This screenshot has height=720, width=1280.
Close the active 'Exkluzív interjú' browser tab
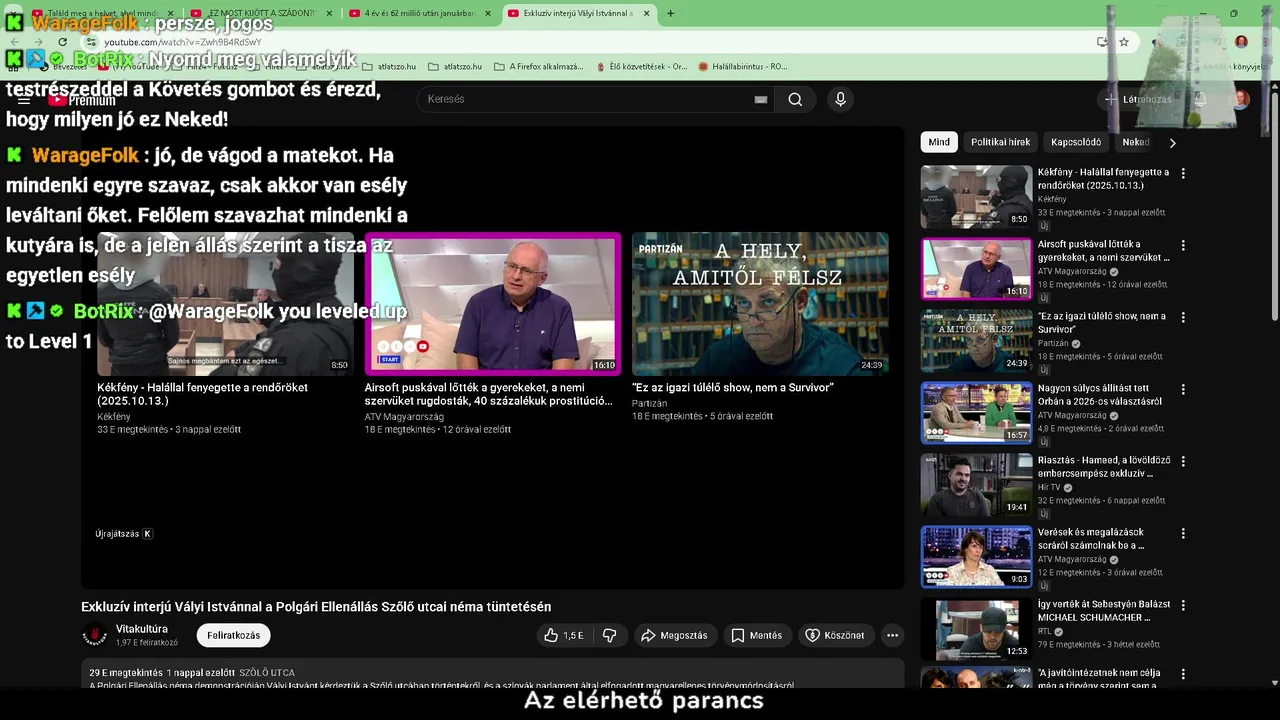click(x=646, y=13)
